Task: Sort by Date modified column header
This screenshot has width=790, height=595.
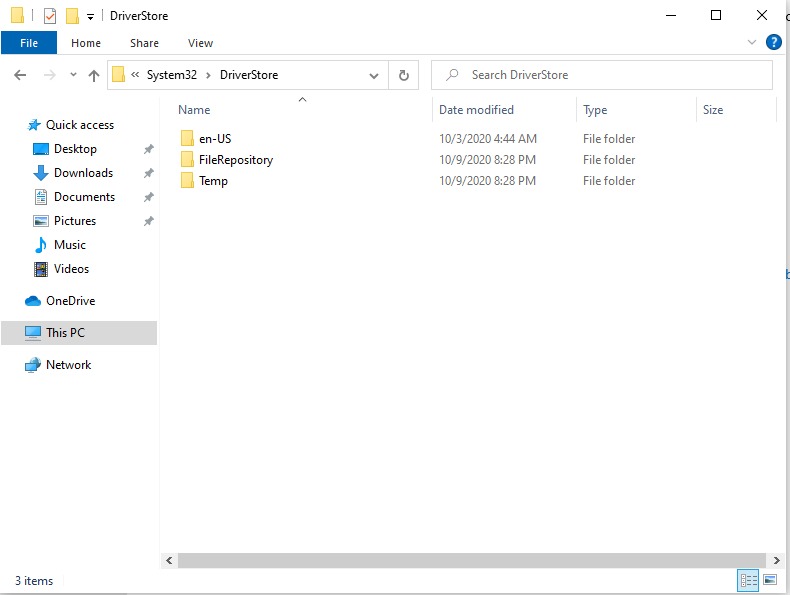Action: 476,110
